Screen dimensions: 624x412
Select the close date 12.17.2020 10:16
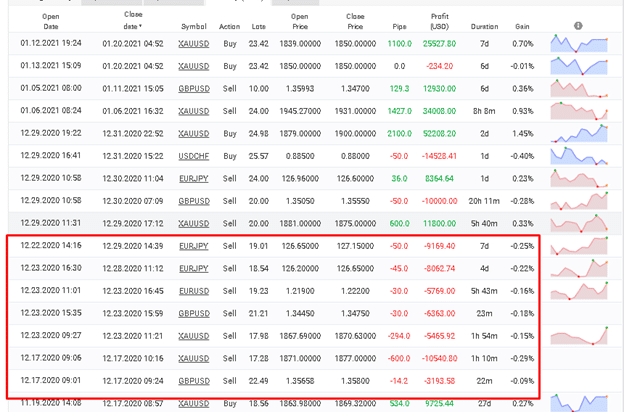[x=133, y=359]
